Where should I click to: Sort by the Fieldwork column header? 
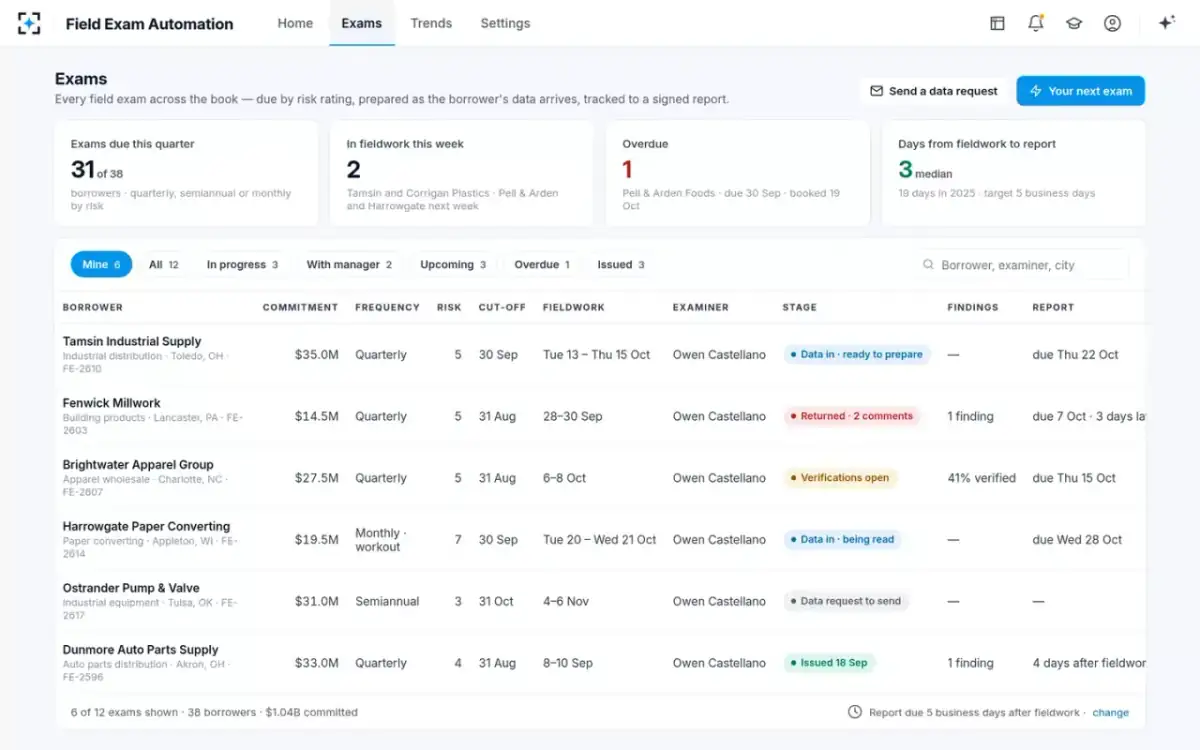[x=574, y=307]
